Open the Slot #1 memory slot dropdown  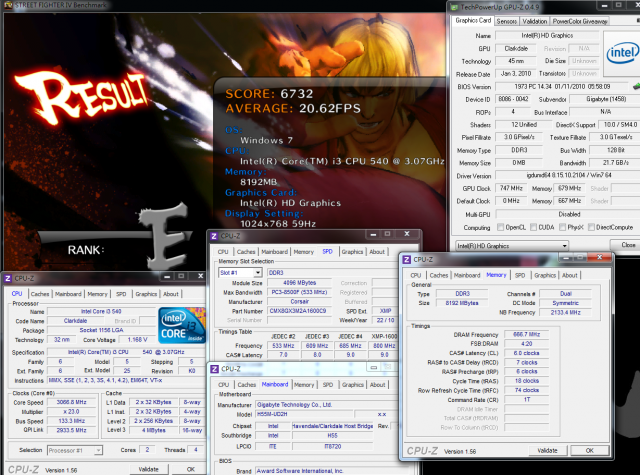[240, 273]
